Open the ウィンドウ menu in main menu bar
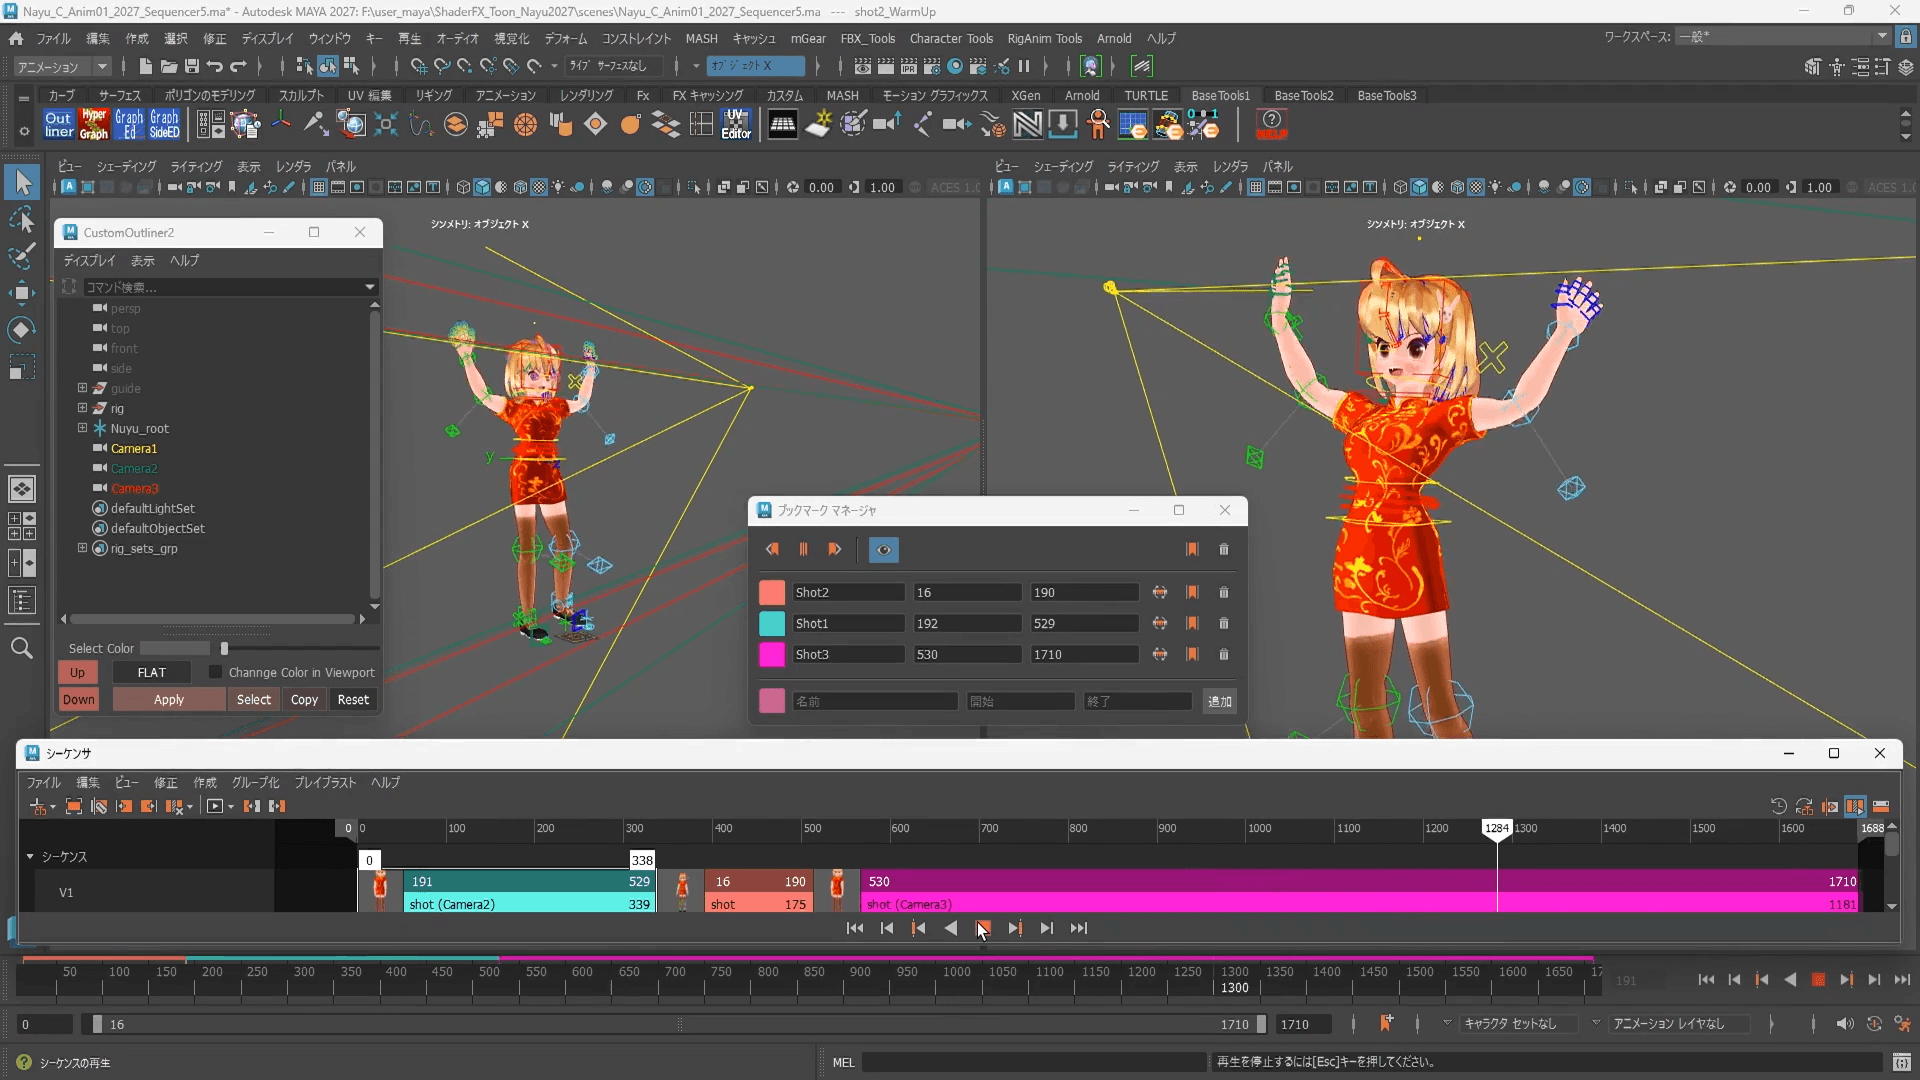Image resolution: width=1920 pixels, height=1080 pixels. point(329,38)
